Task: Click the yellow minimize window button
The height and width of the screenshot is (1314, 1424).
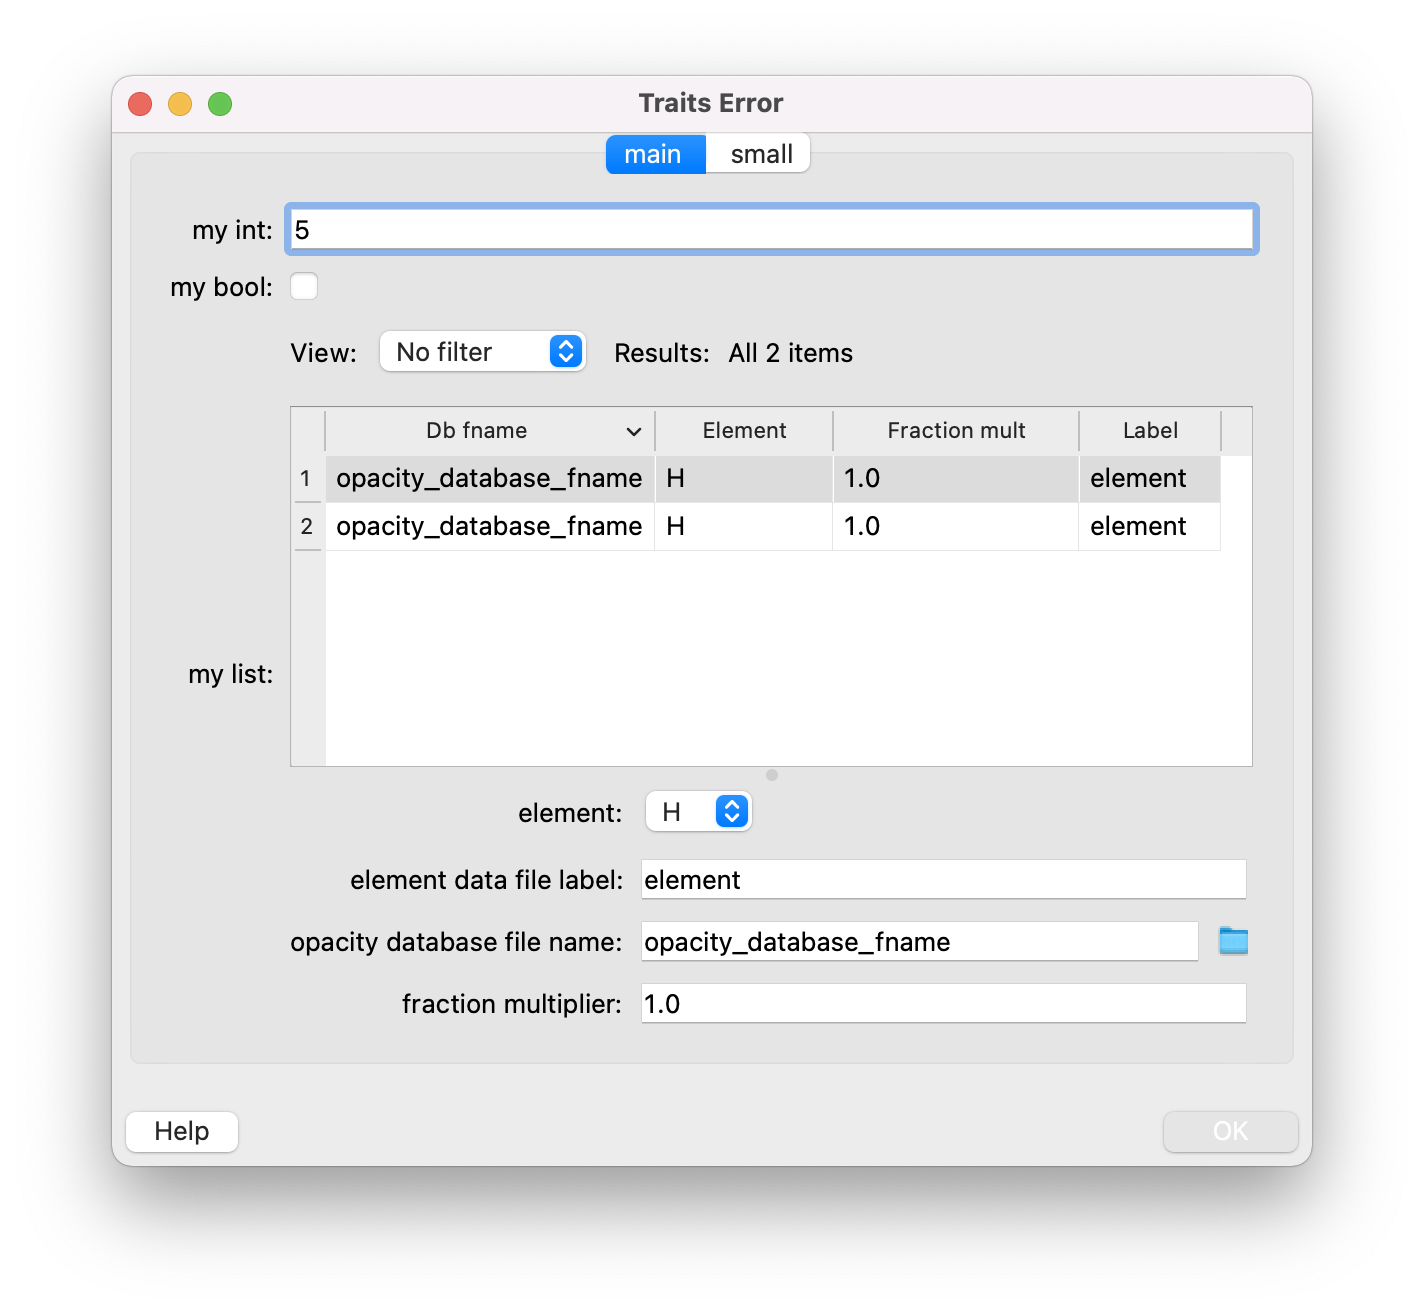Action: 180,103
